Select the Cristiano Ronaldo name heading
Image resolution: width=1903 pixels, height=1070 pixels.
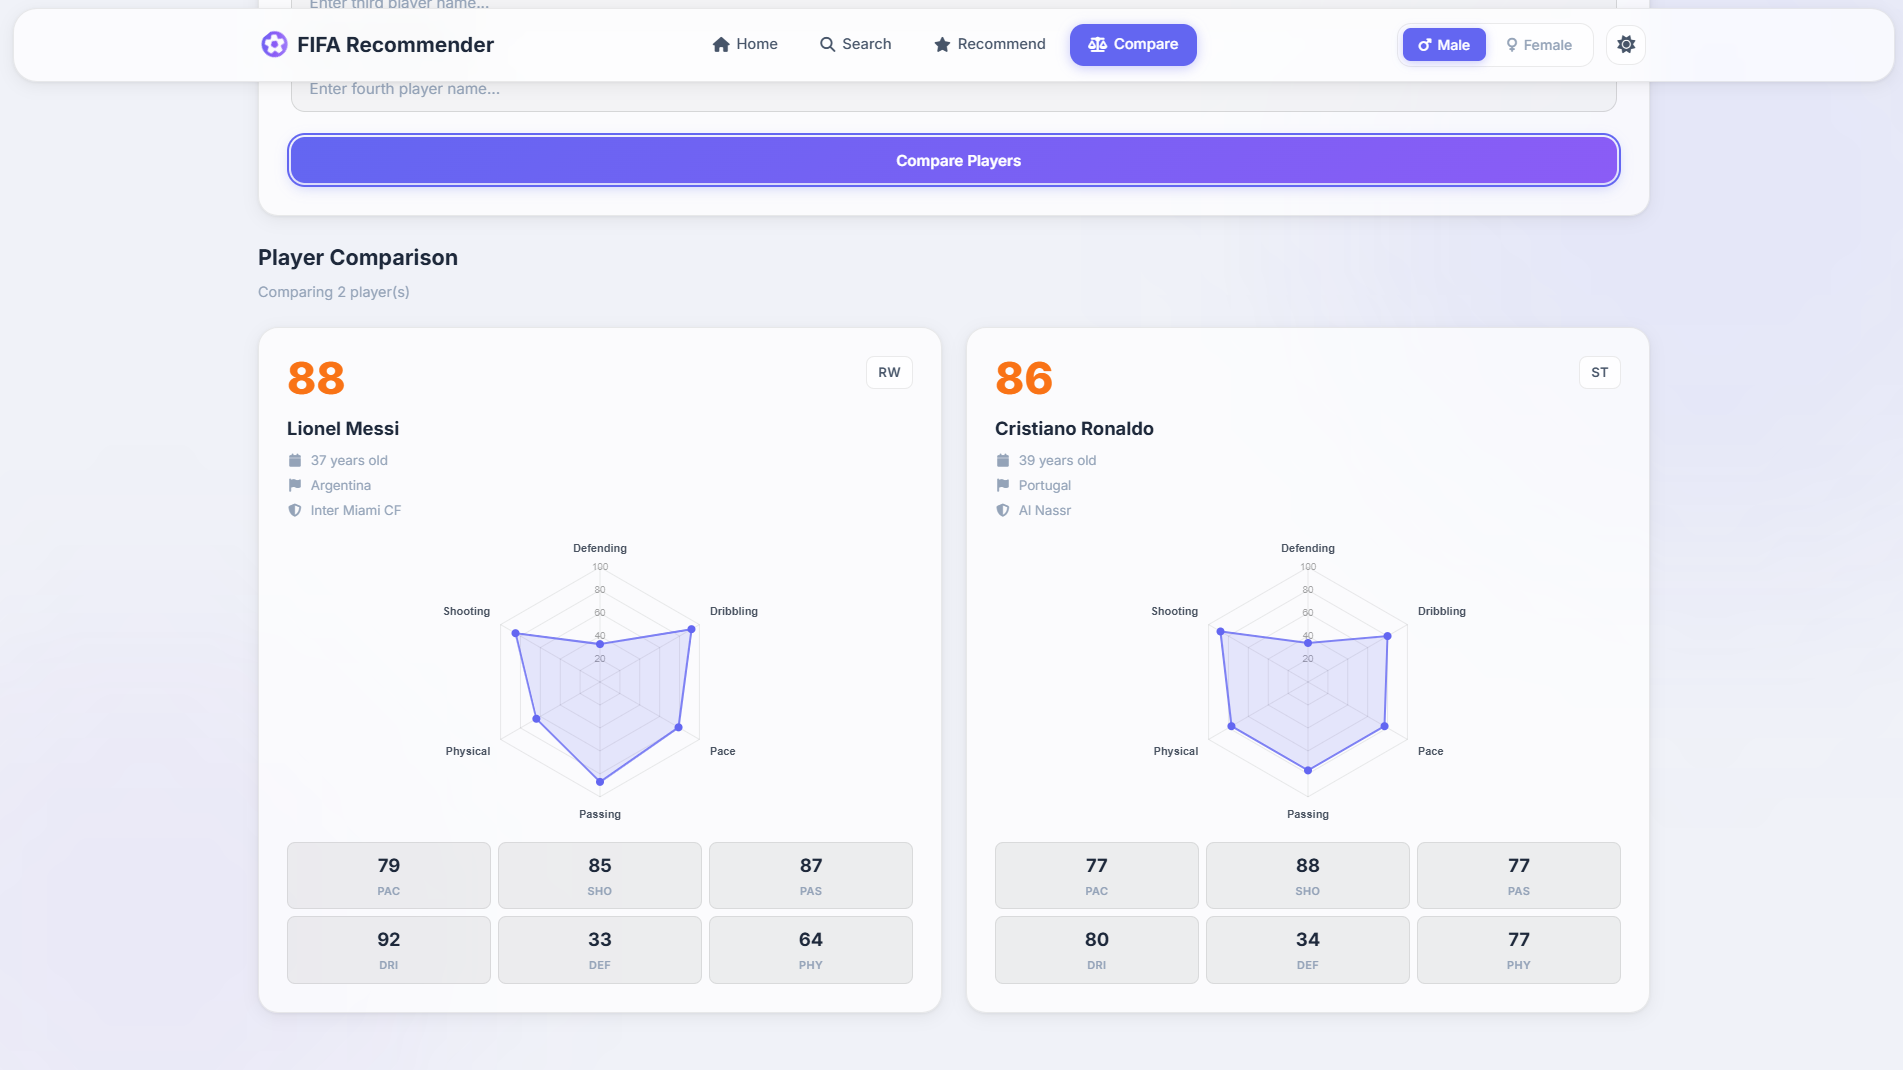click(x=1074, y=428)
